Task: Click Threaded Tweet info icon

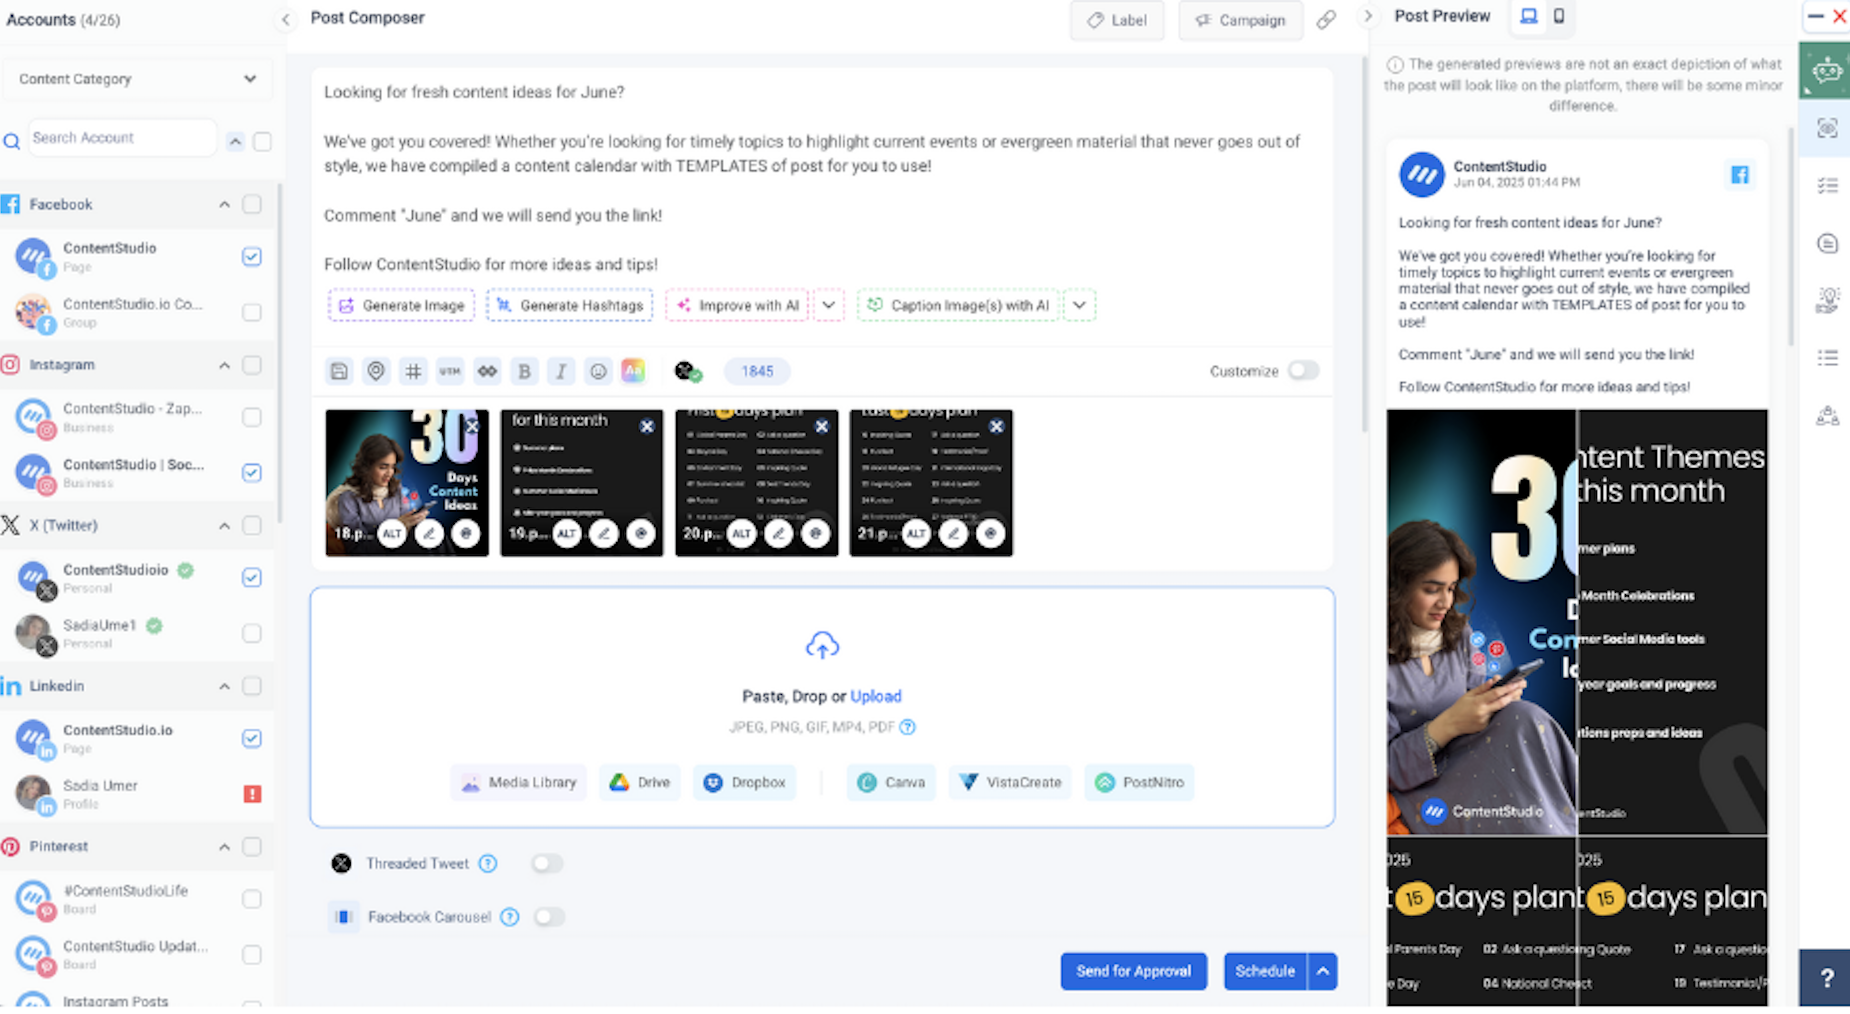Action: (x=488, y=863)
